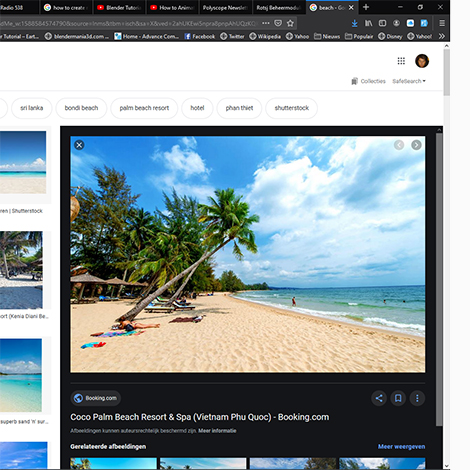
Task: Toggle the sidebar view icon
Action: (x=382, y=23)
